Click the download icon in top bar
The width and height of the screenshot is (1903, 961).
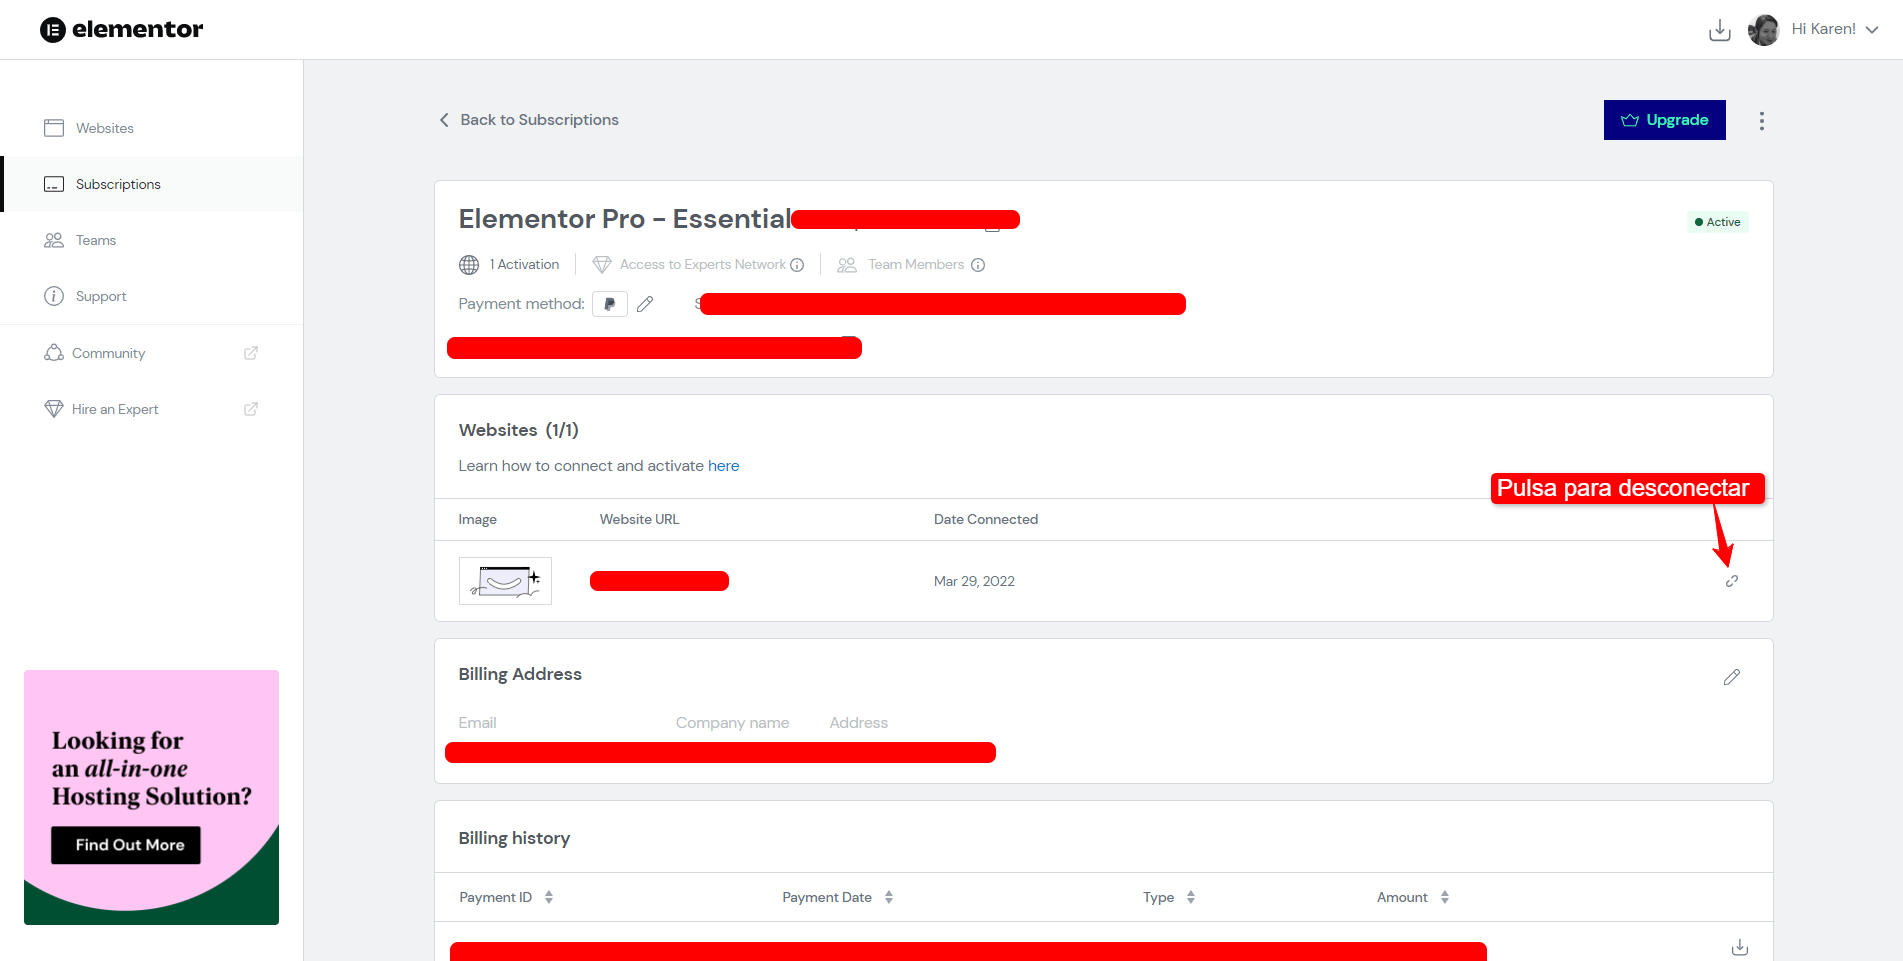pyautogui.click(x=1720, y=30)
